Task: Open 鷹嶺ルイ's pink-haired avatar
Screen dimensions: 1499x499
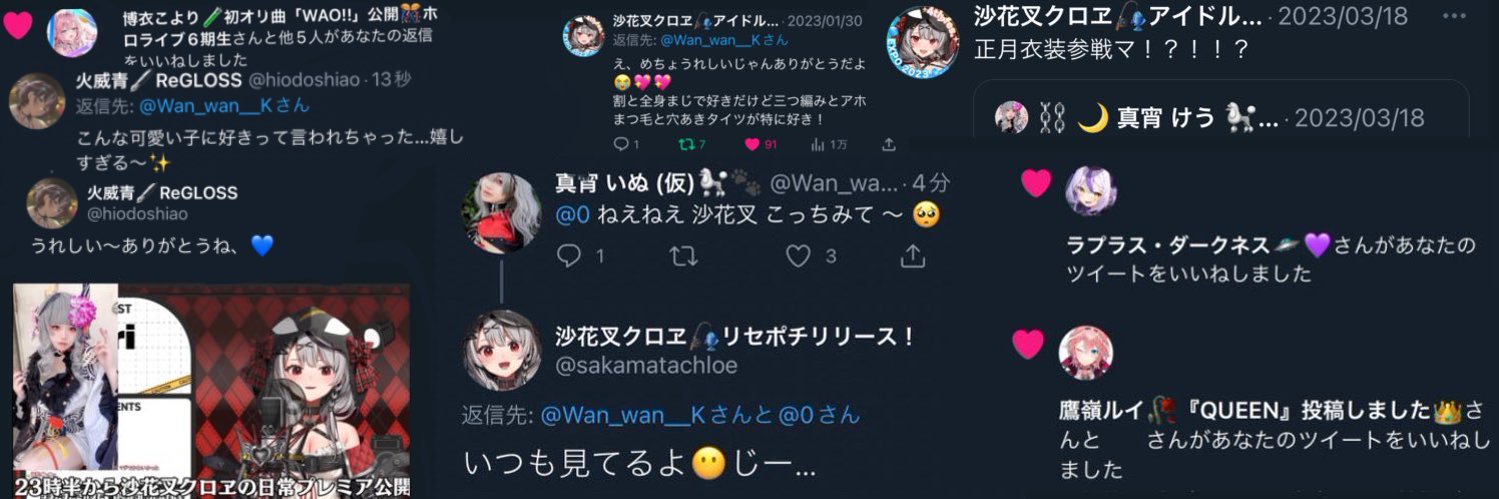Action: tap(1086, 352)
